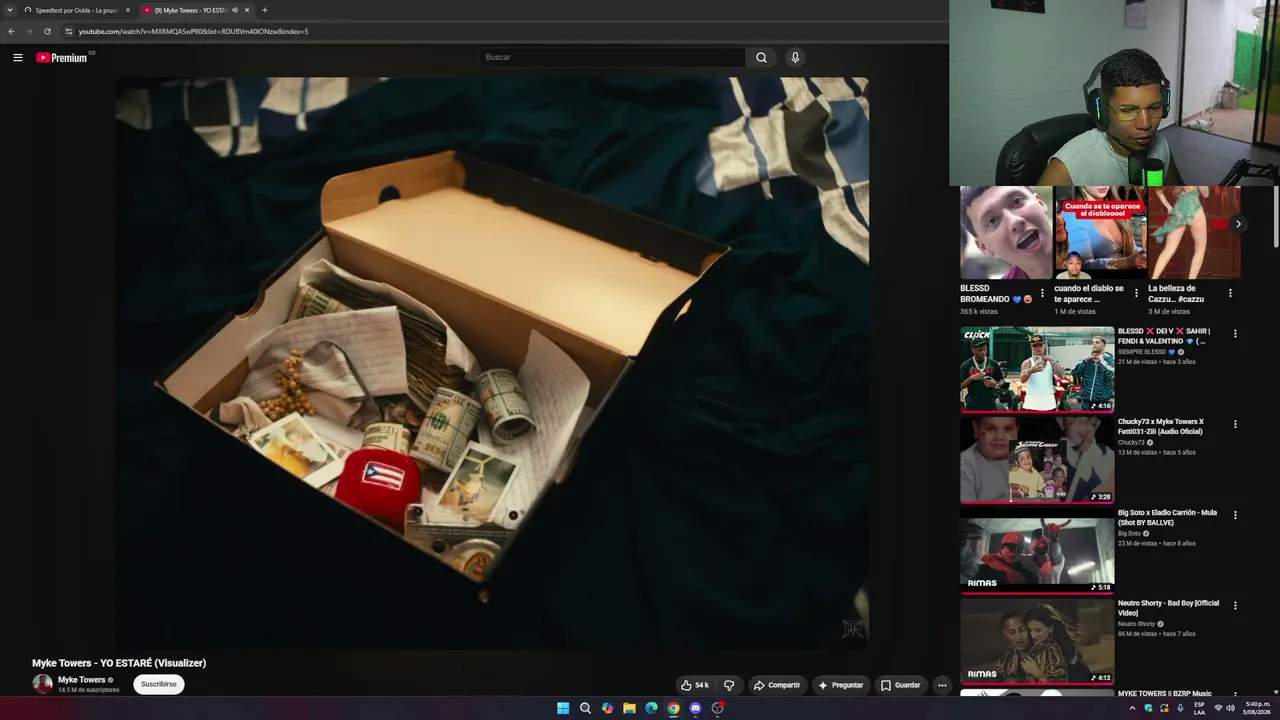Open the tab search dropdown
1280x720 pixels.
(10, 10)
